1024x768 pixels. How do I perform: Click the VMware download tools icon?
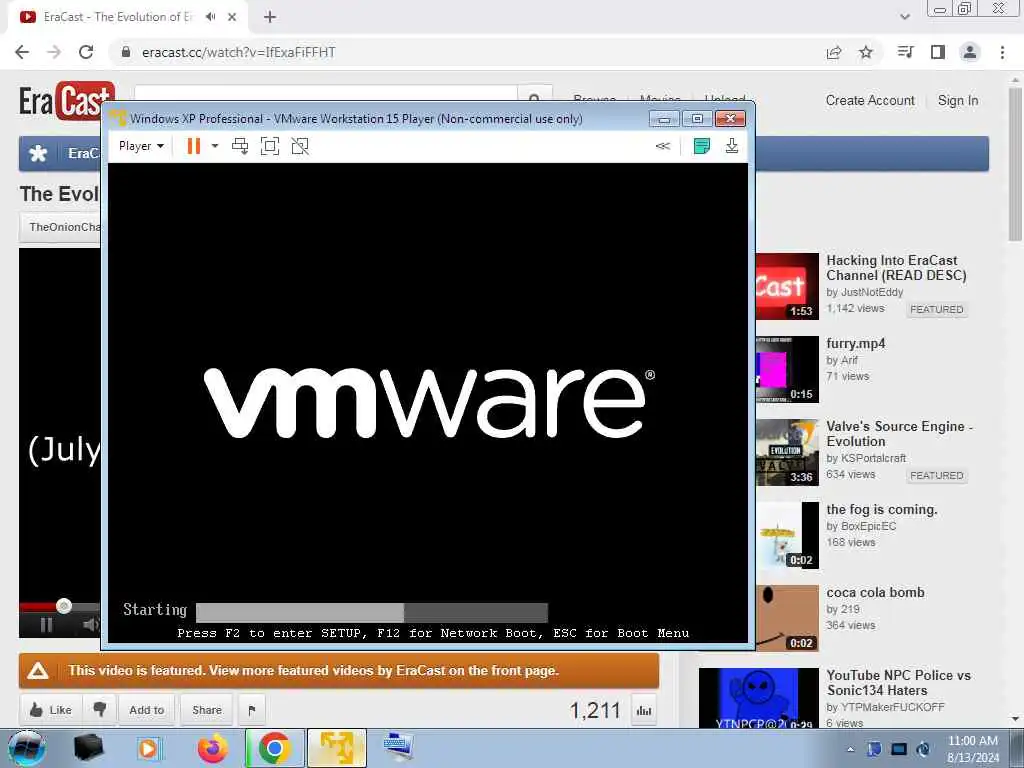[x=732, y=146]
